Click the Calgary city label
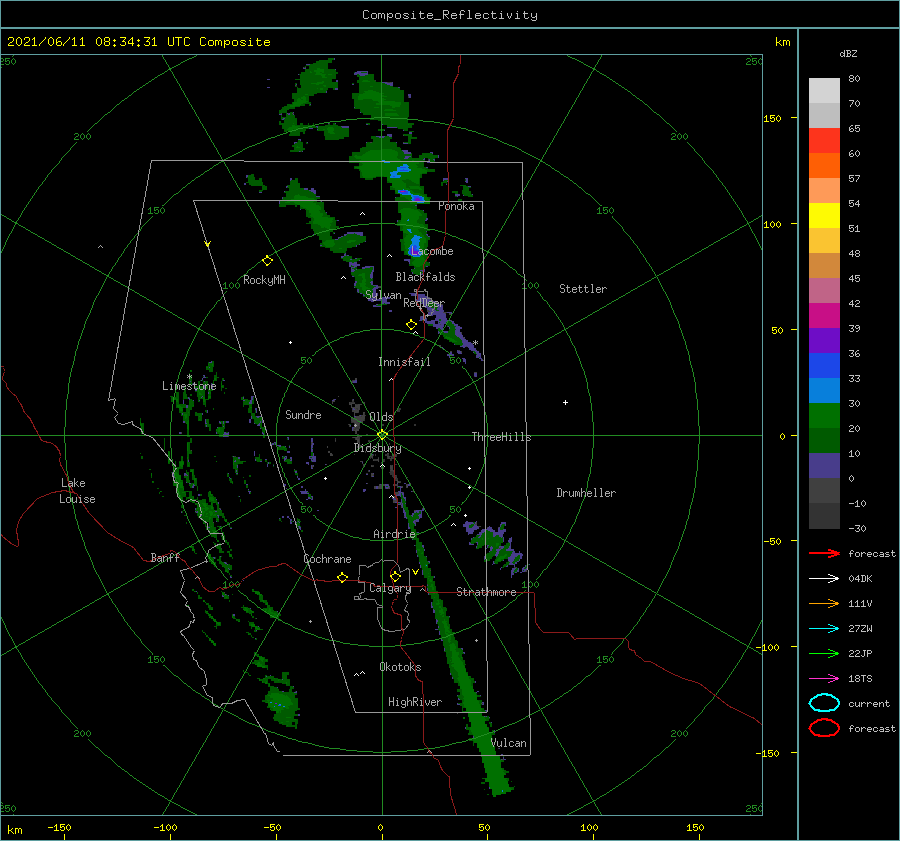Screen dimensions: 900x841 click(390, 588)
